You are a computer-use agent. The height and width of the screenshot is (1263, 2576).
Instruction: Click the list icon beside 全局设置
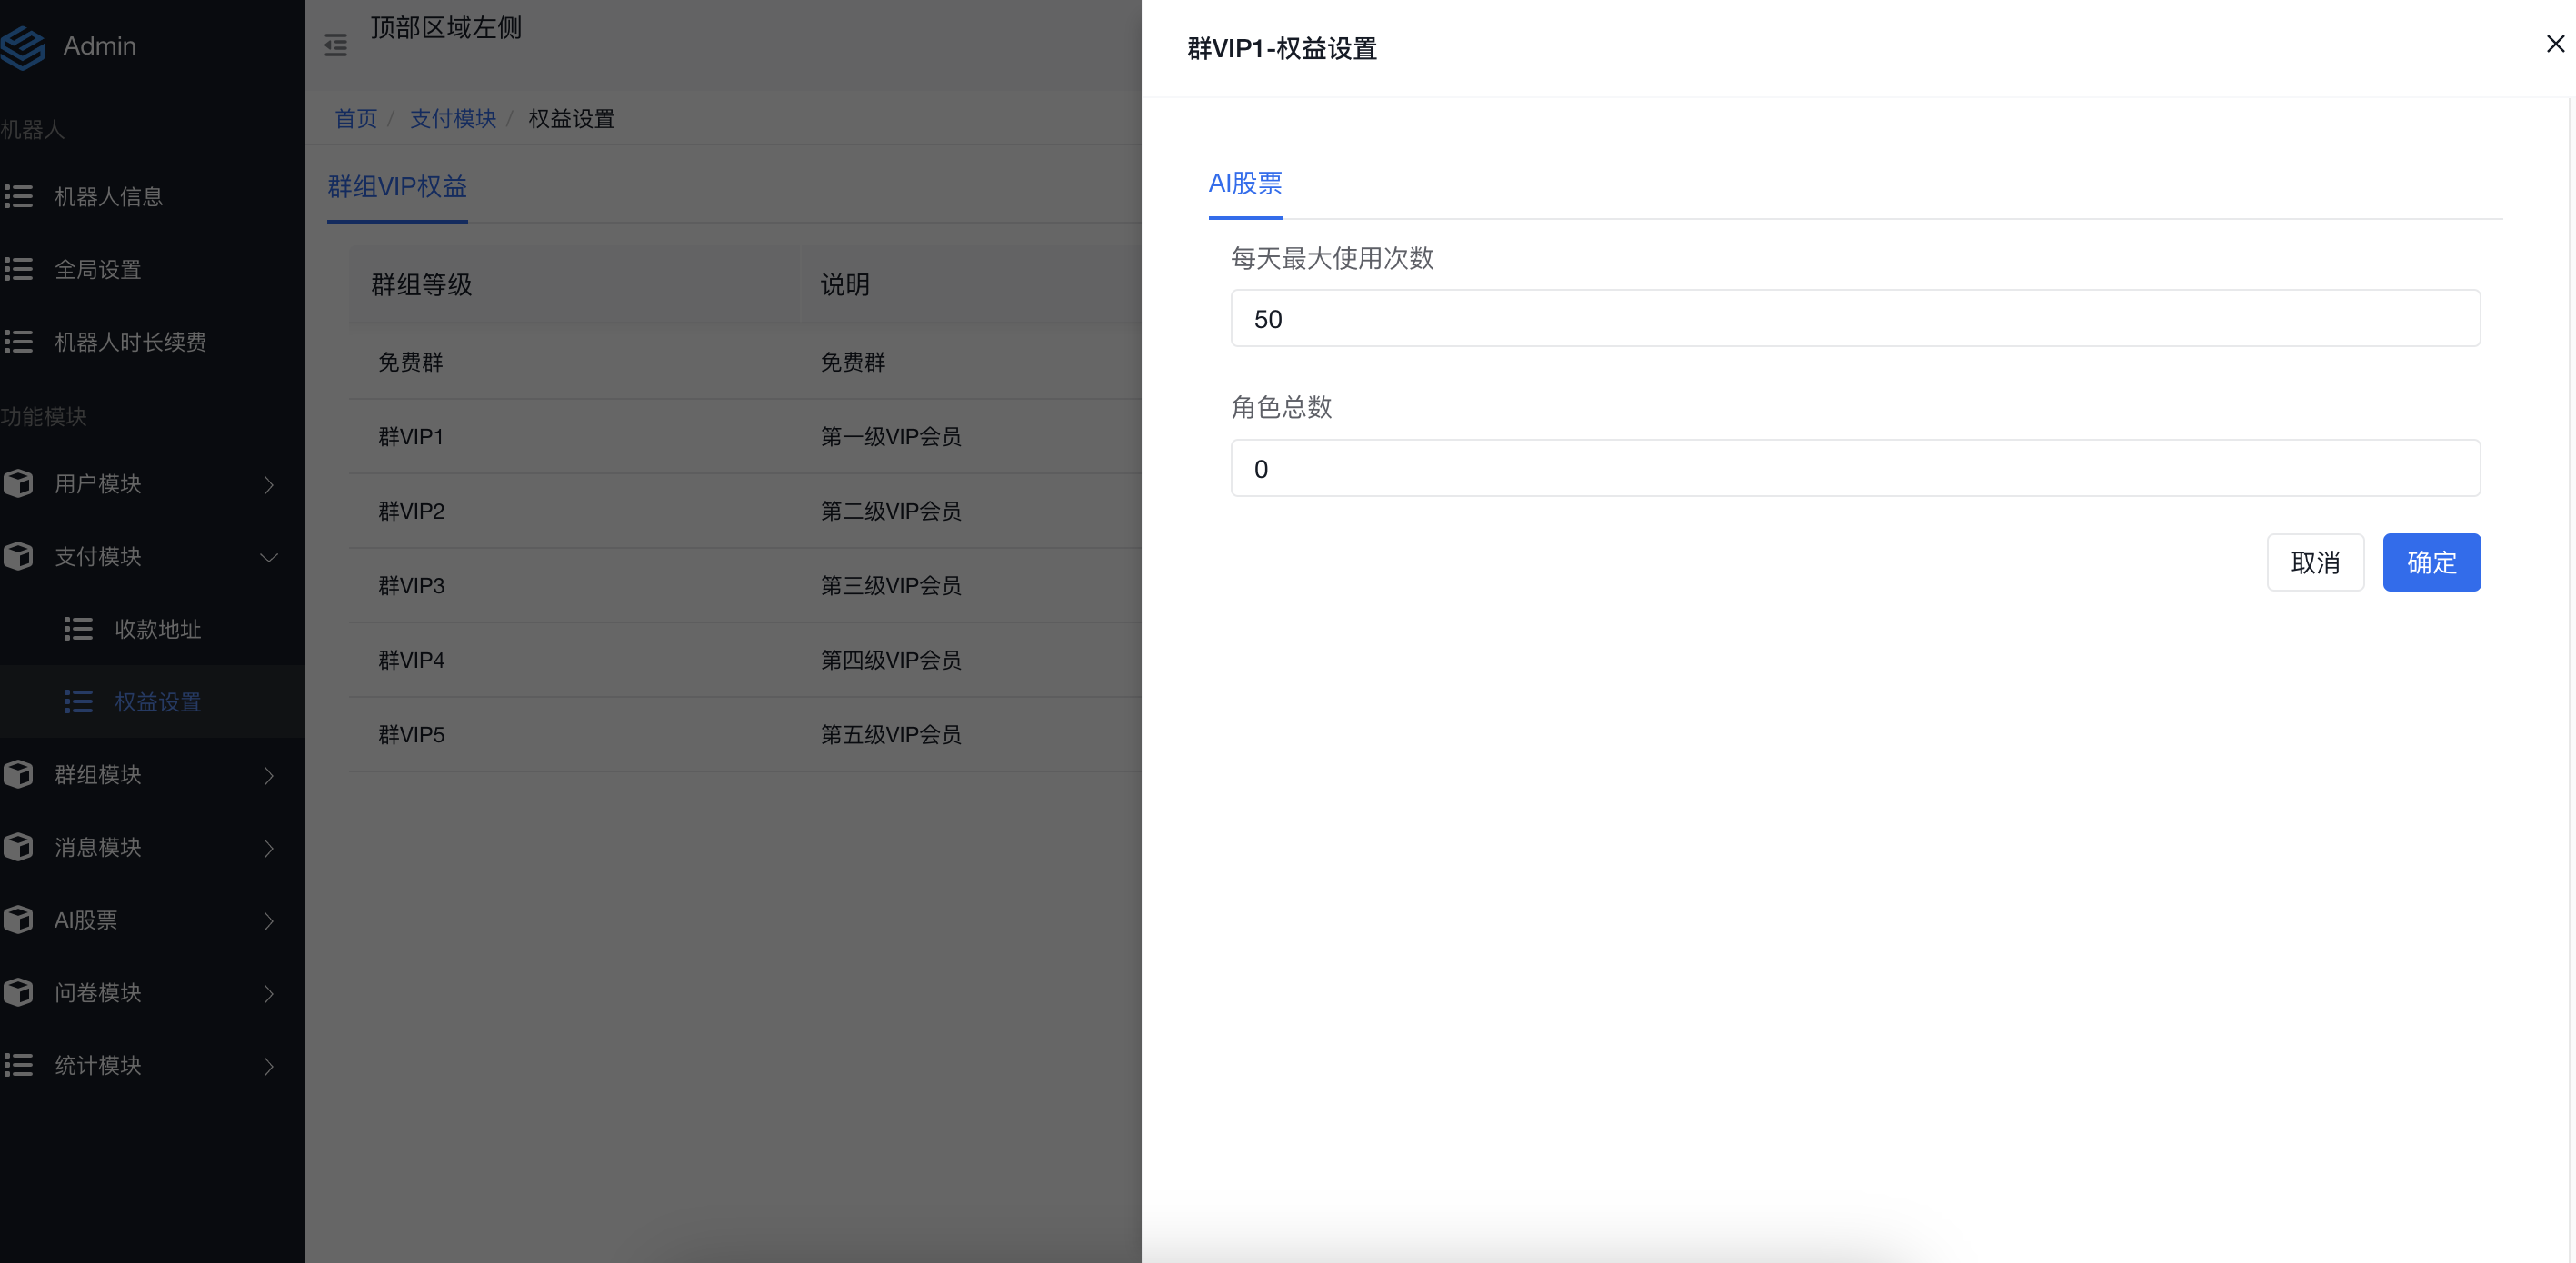18,269
